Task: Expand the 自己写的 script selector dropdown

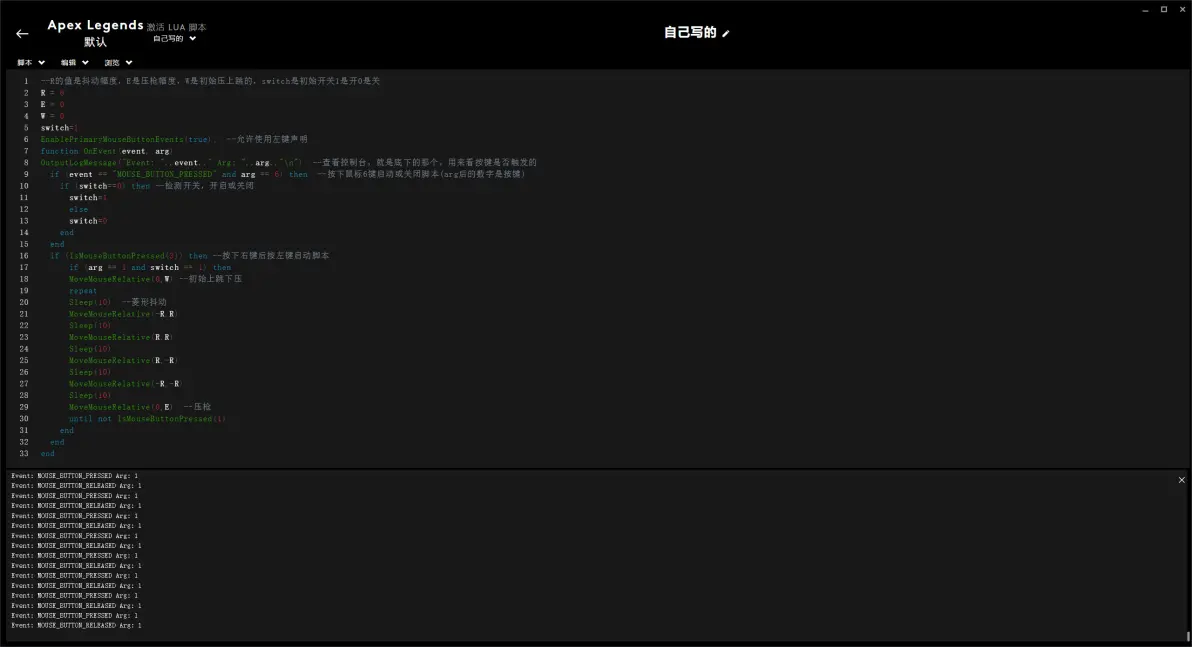Action: [174, 38]
